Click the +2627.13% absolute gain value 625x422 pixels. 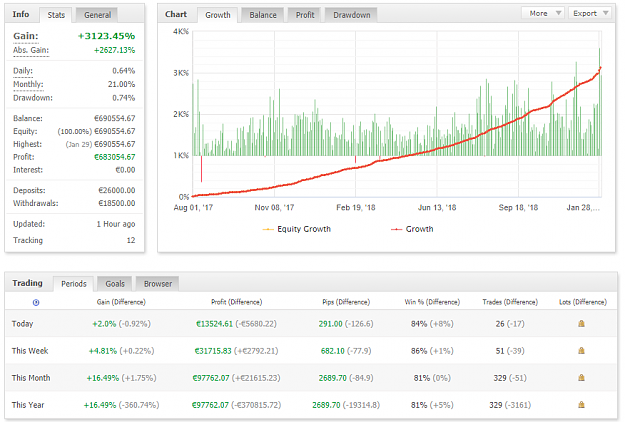point(114,50)
